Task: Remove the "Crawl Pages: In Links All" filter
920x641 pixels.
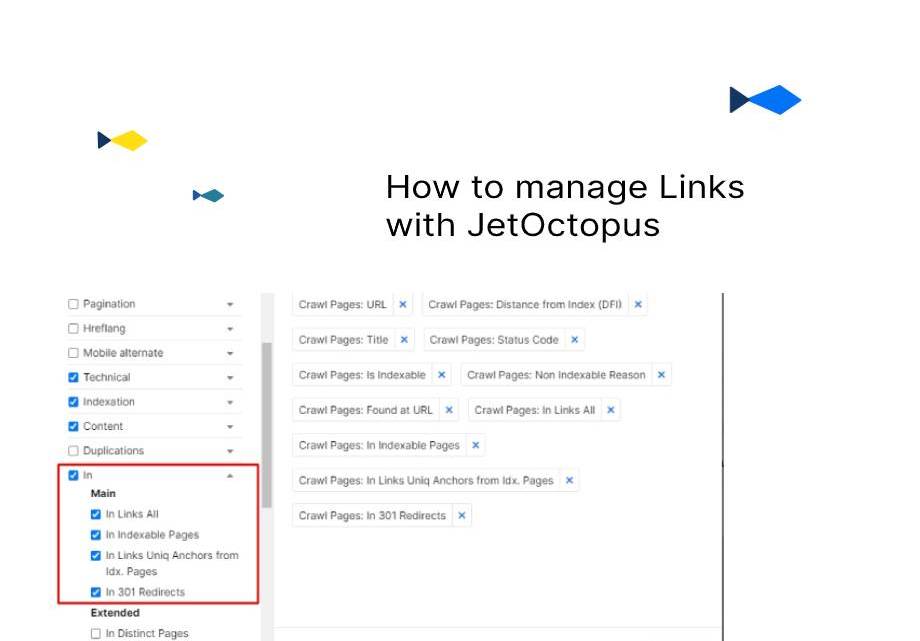Action: coord(609,410)
